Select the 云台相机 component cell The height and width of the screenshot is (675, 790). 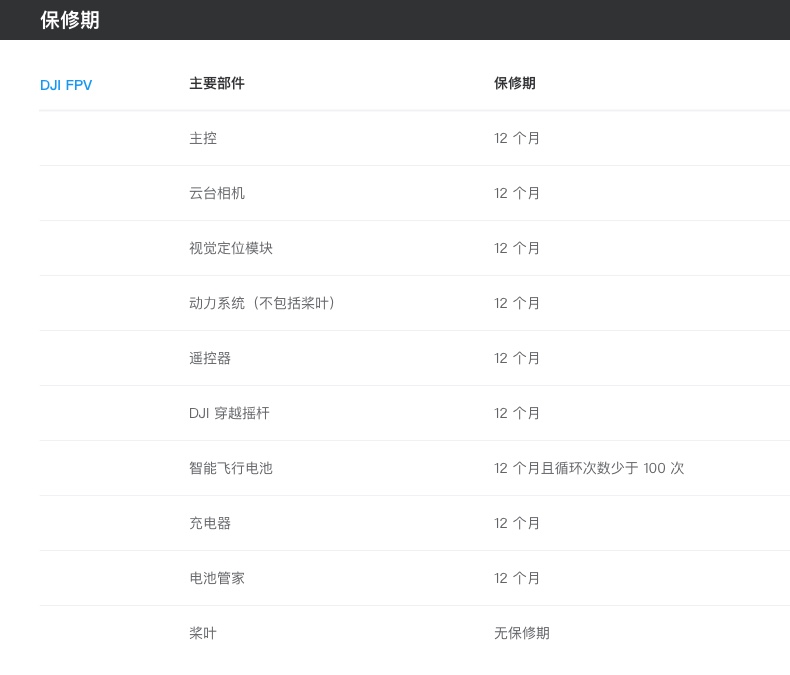tap(217, 193)
